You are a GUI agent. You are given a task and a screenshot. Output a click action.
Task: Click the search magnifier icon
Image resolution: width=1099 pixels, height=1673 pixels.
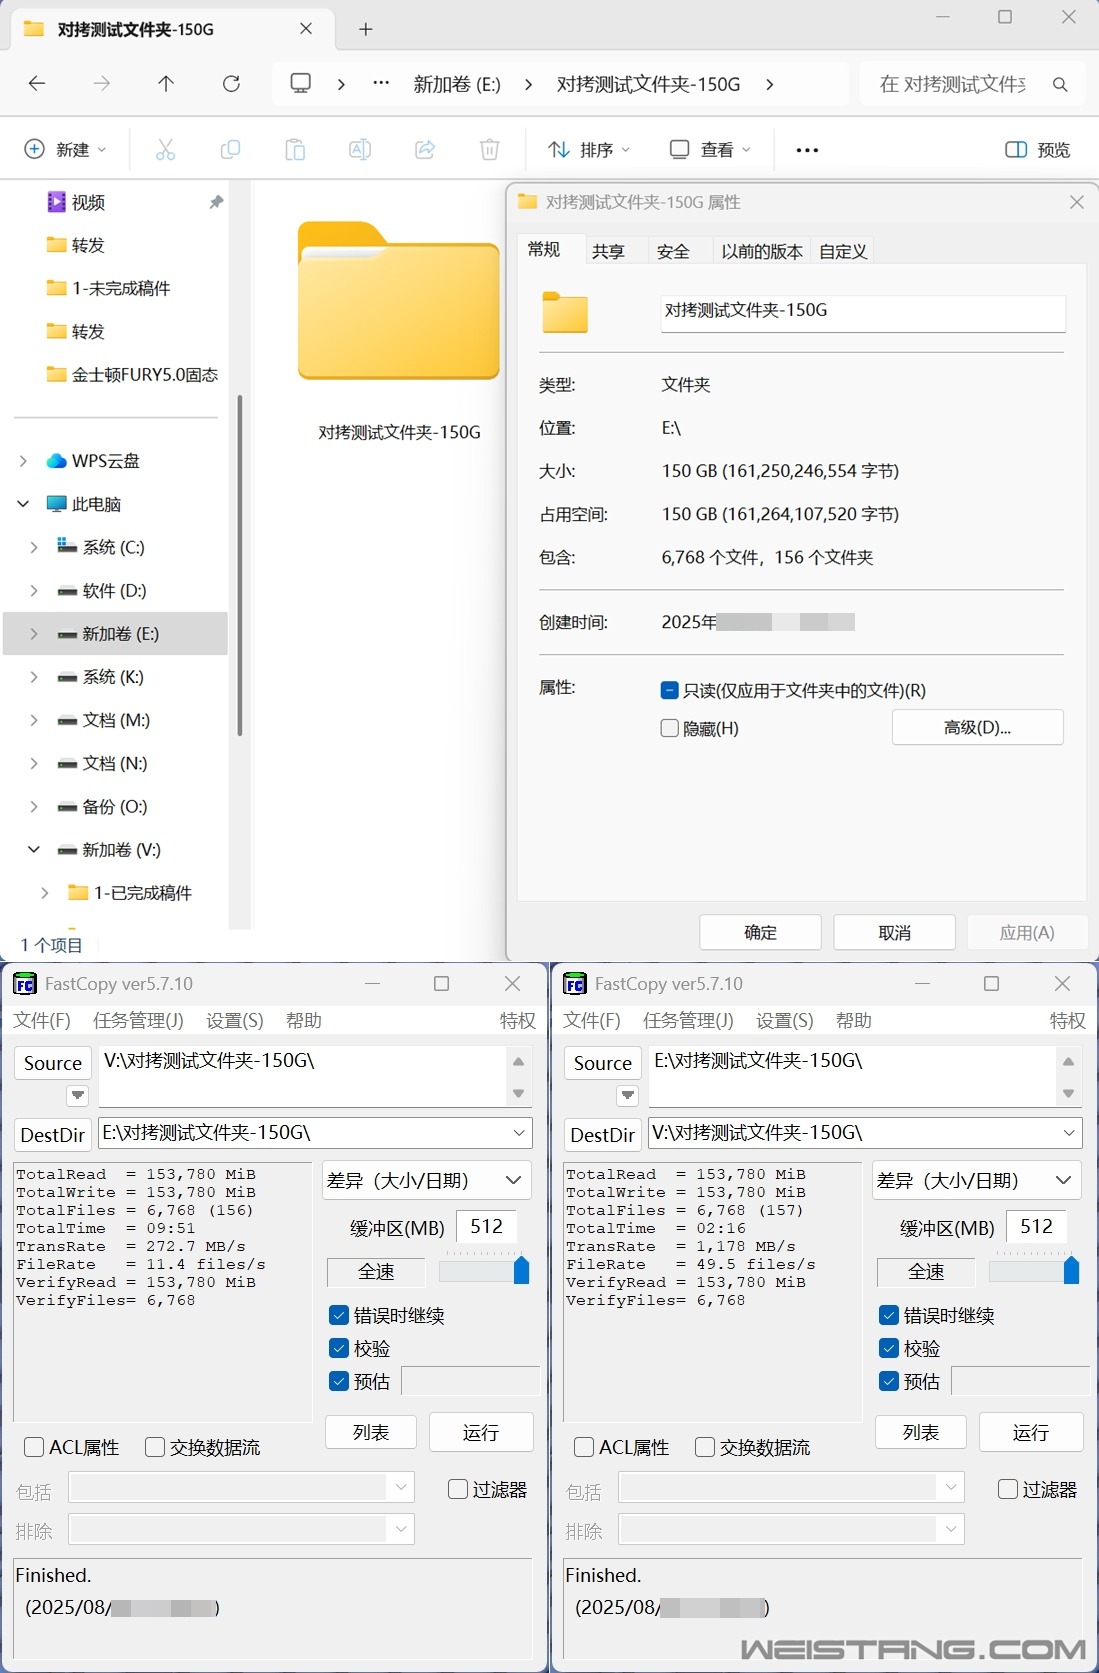(1060, 85)
